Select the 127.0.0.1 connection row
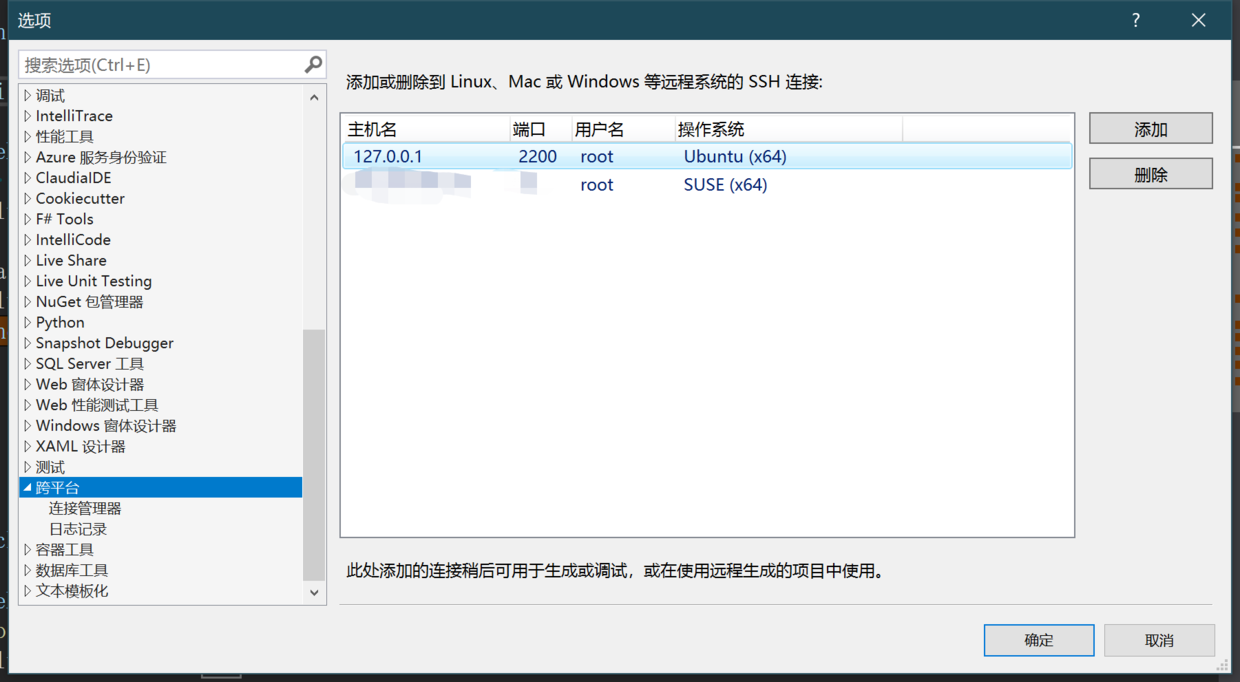 click(x=707, y=156)
